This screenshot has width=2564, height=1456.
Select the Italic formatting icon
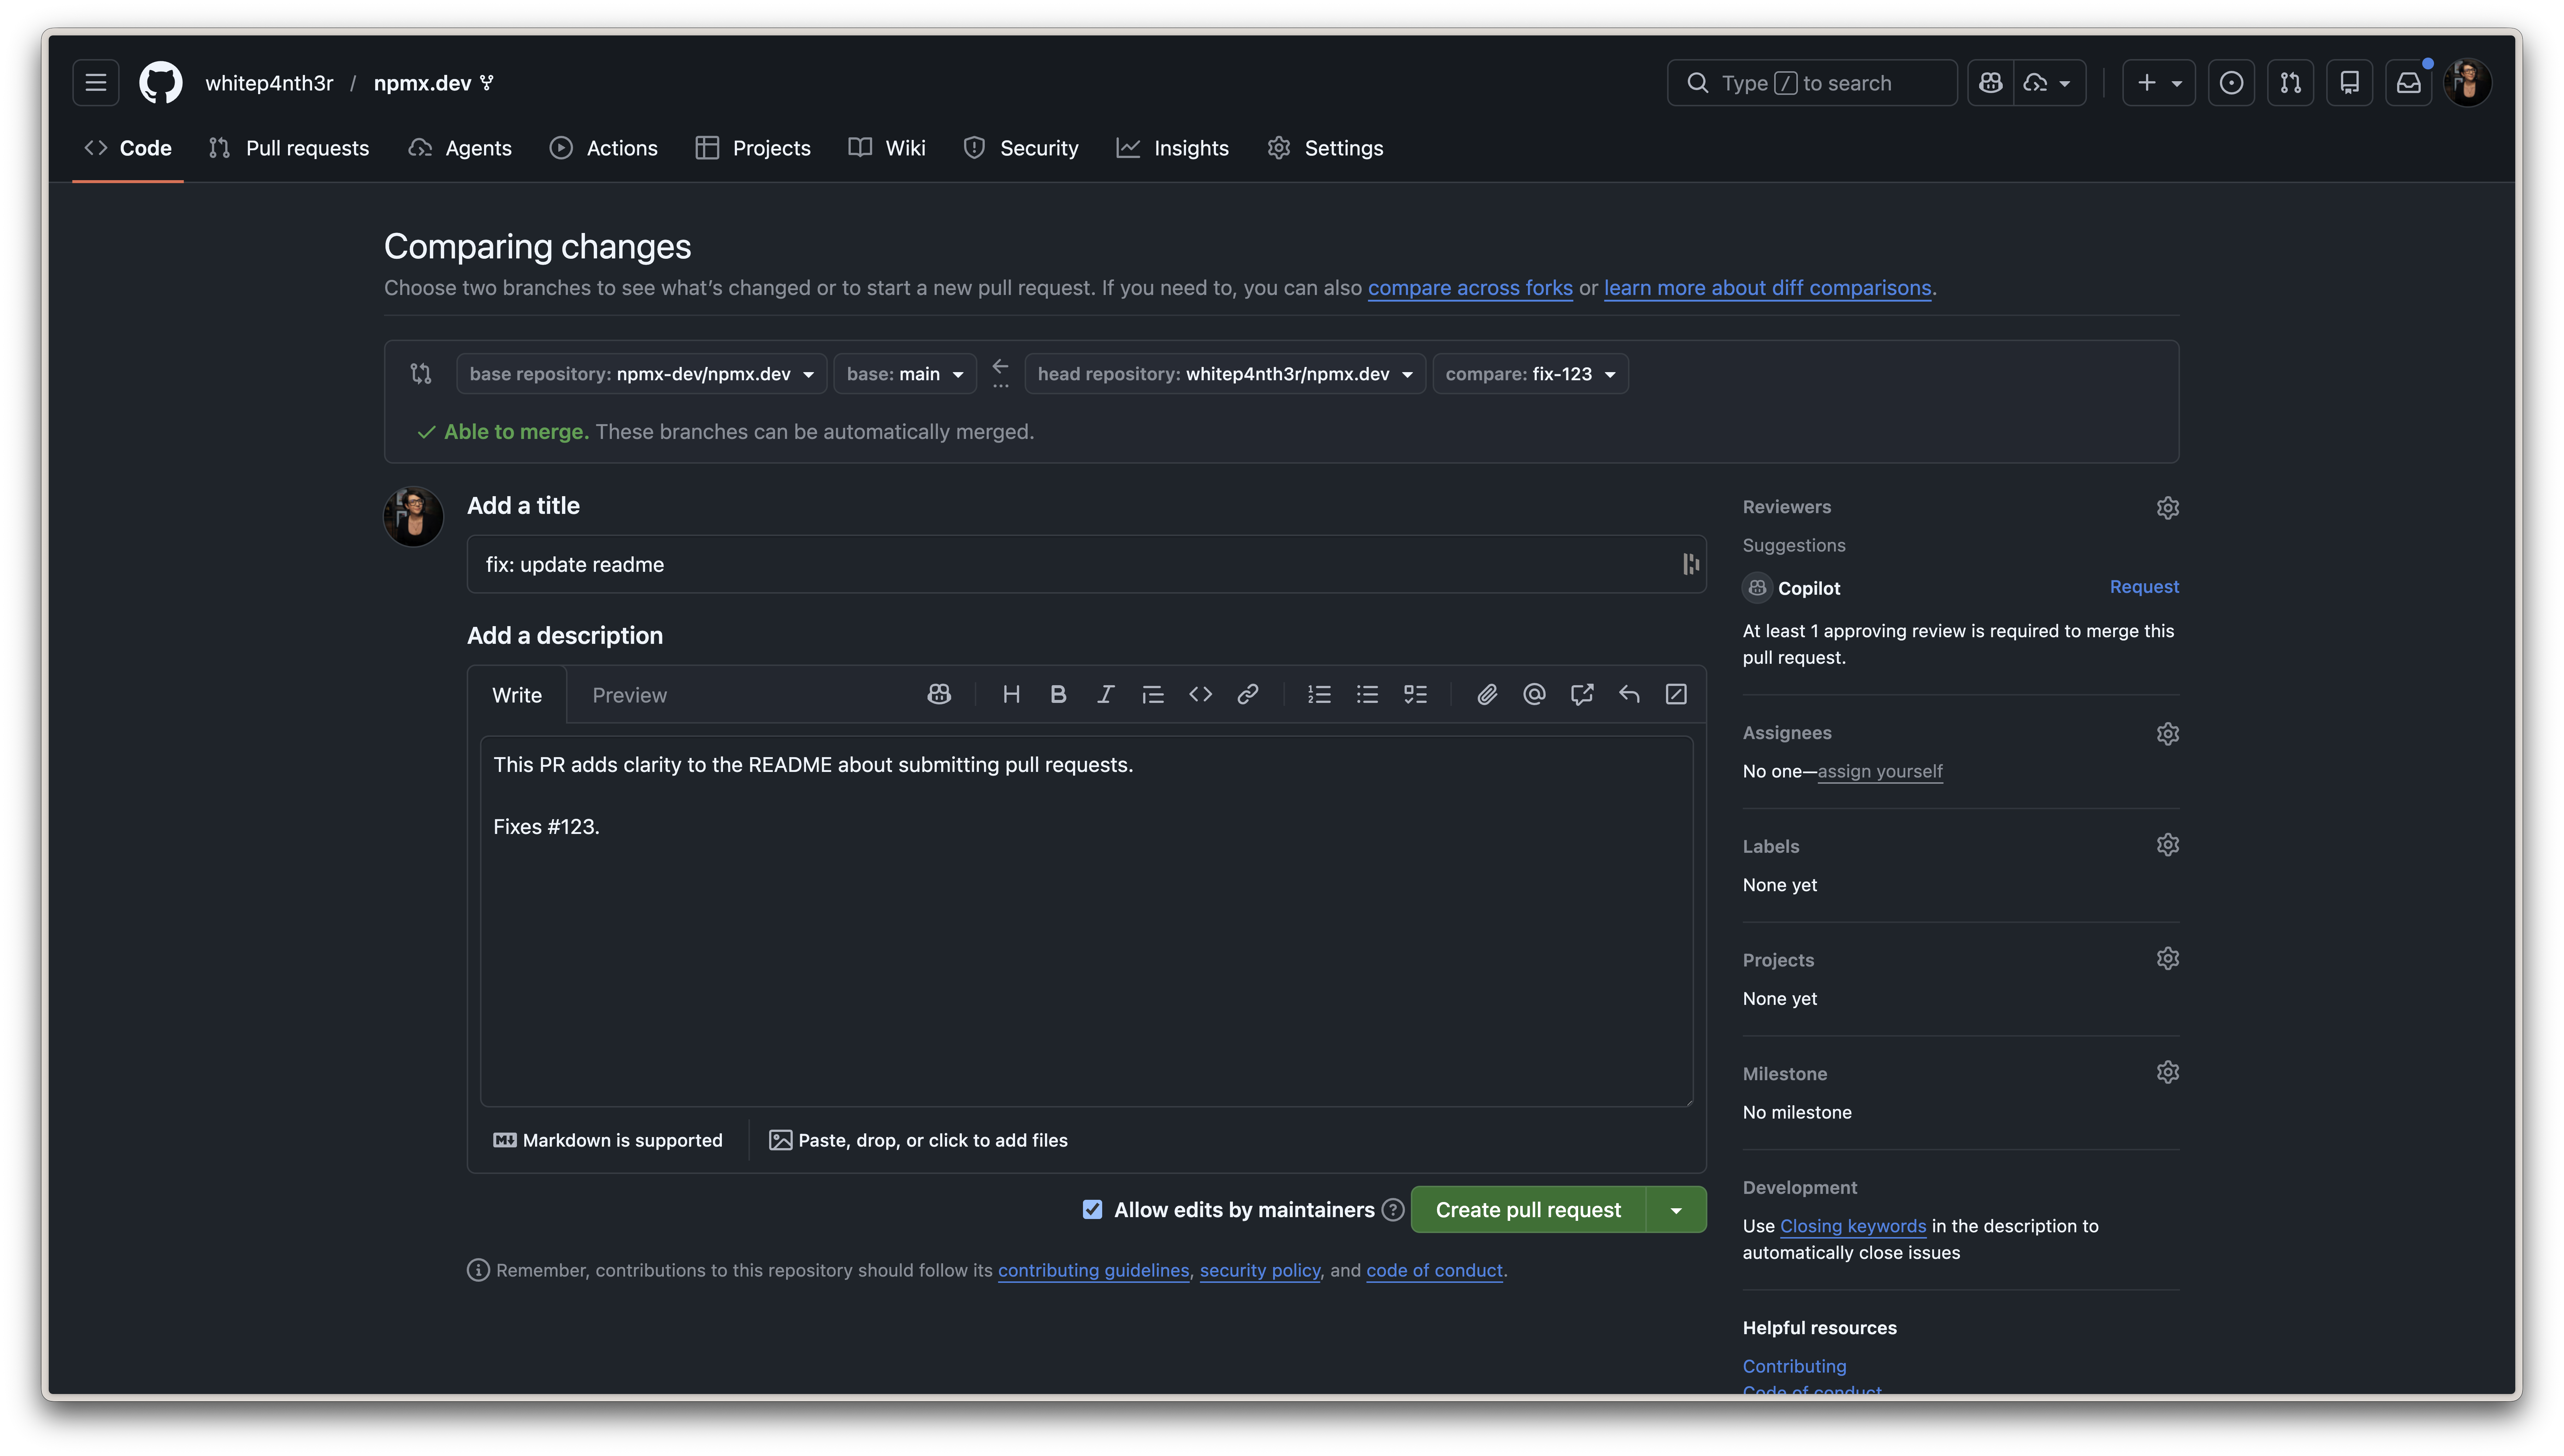[x=1105, y=694]
